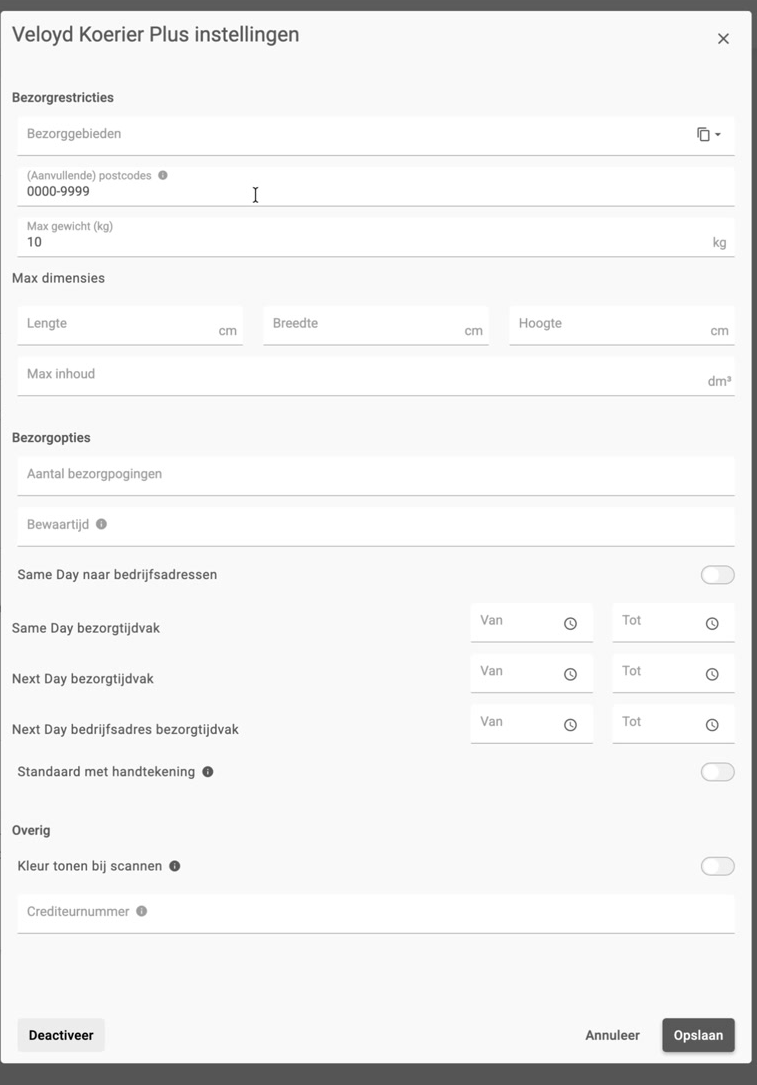757x1085 pixels.
Task: Click the Overig heading
Action: click(31, 830)
